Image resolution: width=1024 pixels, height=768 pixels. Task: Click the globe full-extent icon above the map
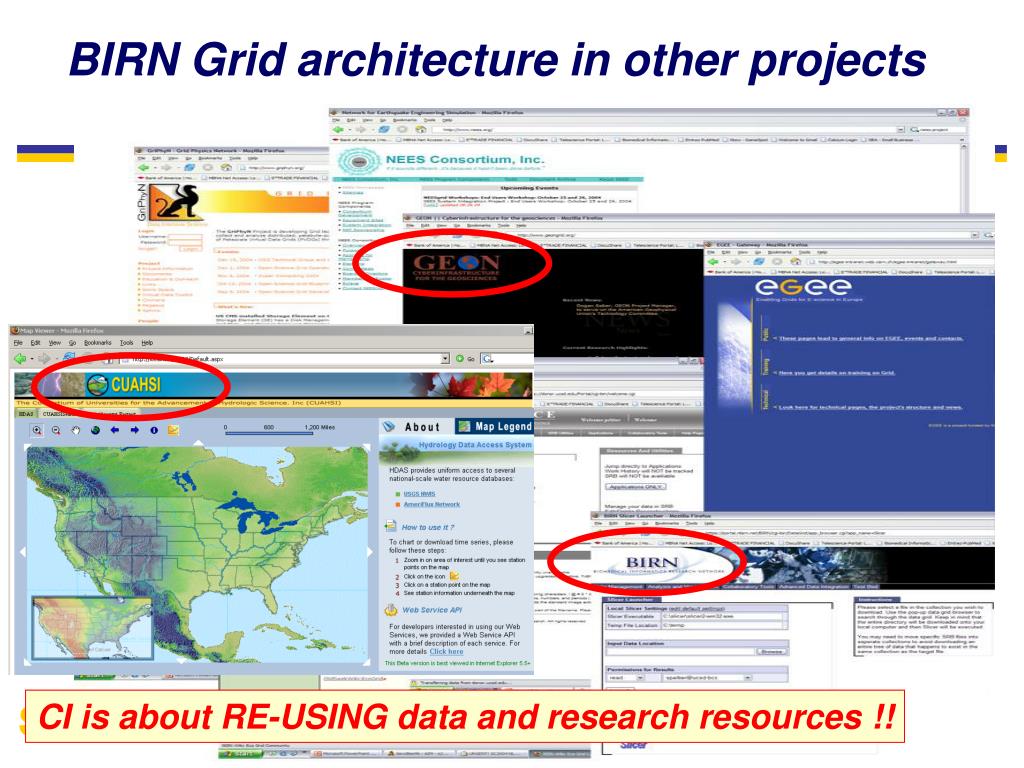[95, 430]
